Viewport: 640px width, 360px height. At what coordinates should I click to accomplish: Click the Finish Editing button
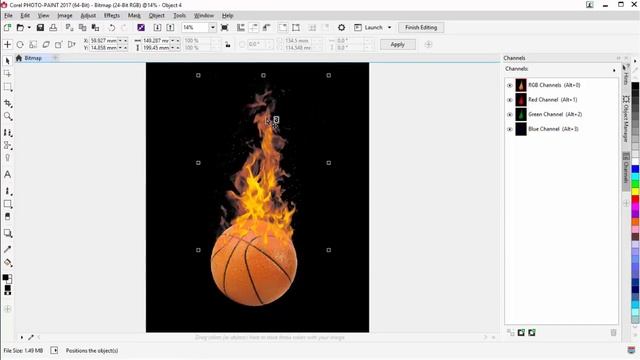coord(421,27)
